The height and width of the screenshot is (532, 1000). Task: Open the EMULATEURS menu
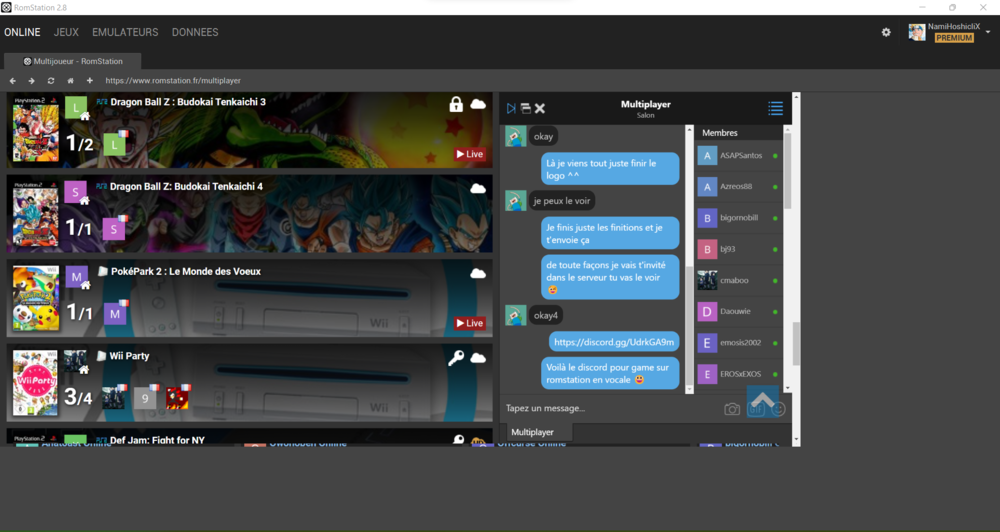(x=125, y=33)
